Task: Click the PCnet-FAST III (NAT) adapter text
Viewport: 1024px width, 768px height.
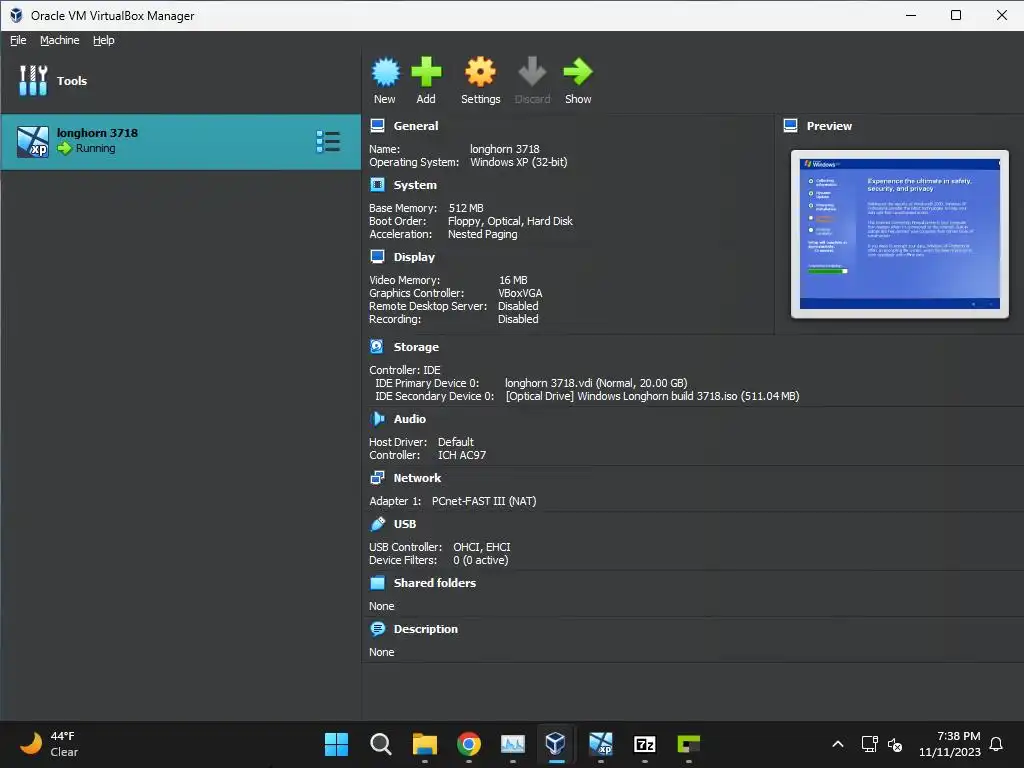Action: tap(484, 501)
